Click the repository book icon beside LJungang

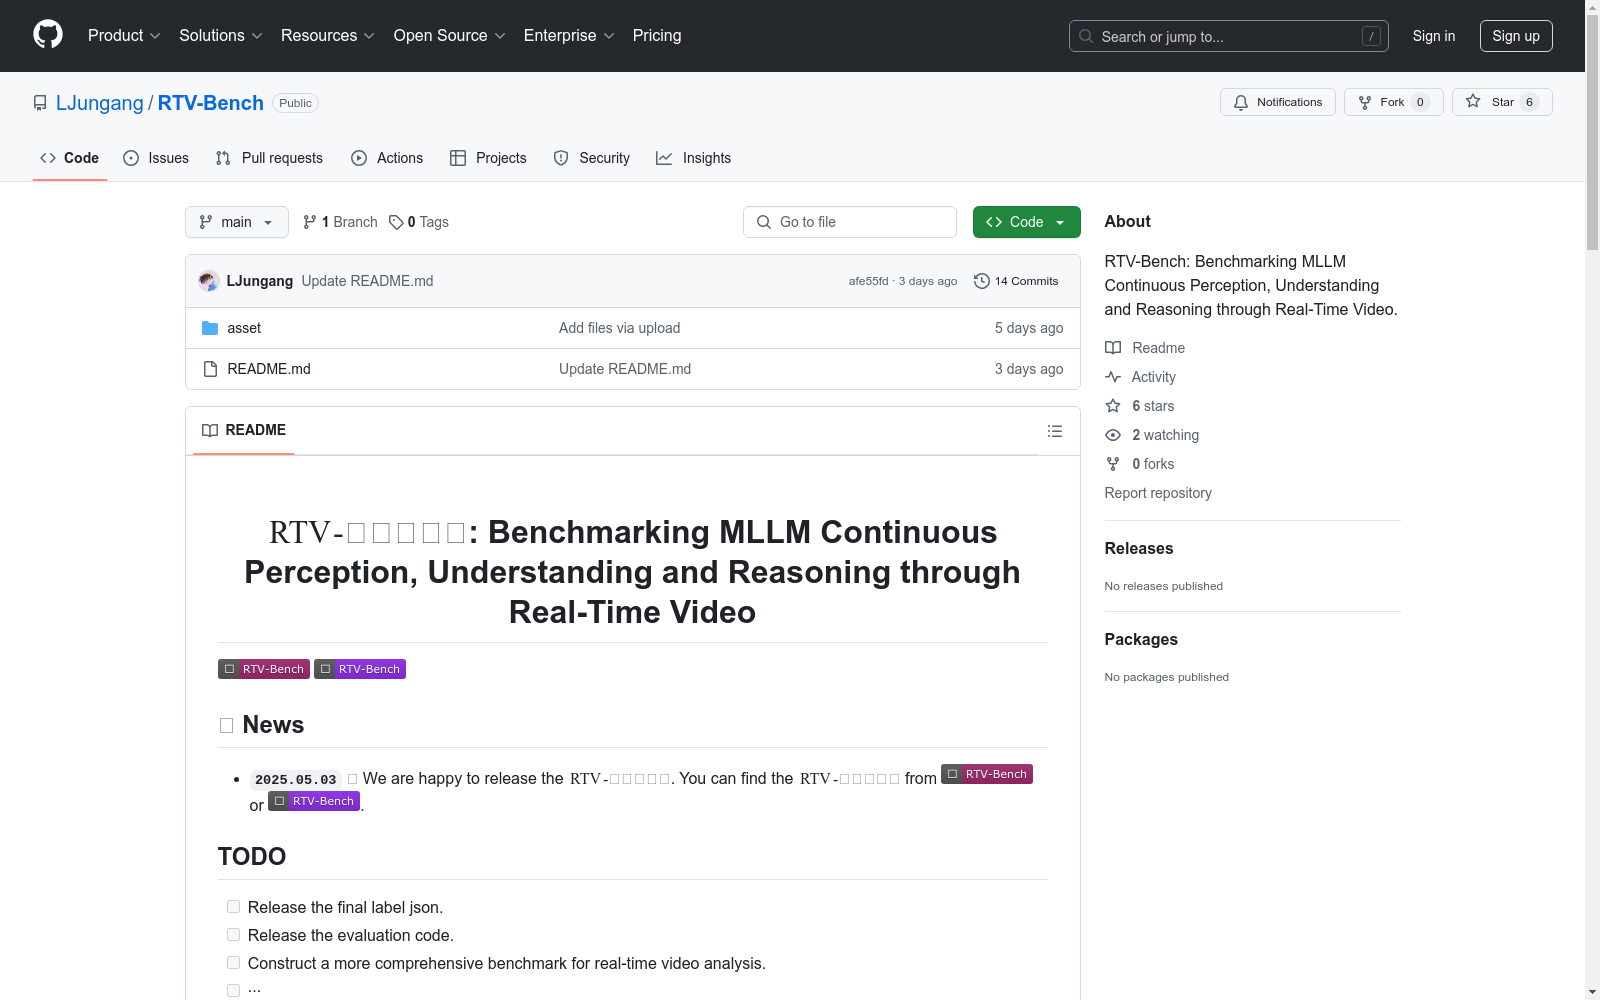pos(40,103)
